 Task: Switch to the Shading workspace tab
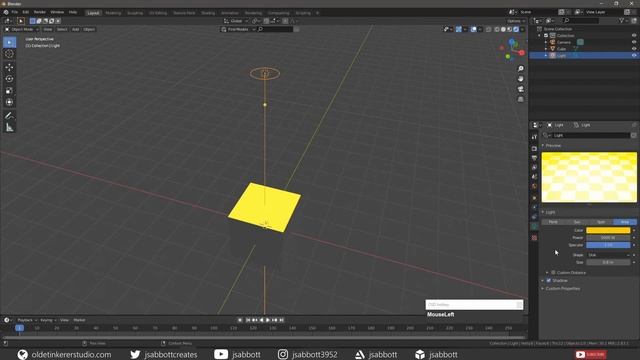pyautogui.click(x=208, y=13)
